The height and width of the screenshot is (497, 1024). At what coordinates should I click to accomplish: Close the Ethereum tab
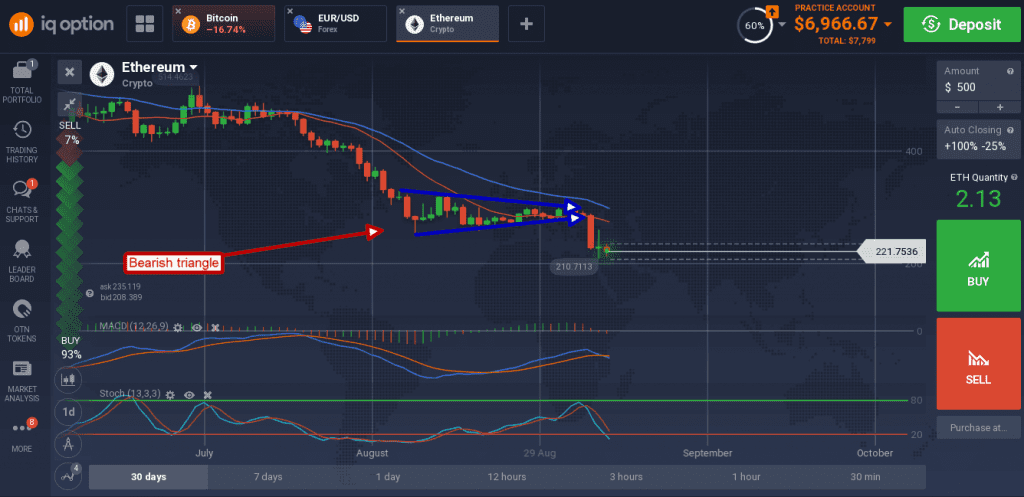point(402,11)
